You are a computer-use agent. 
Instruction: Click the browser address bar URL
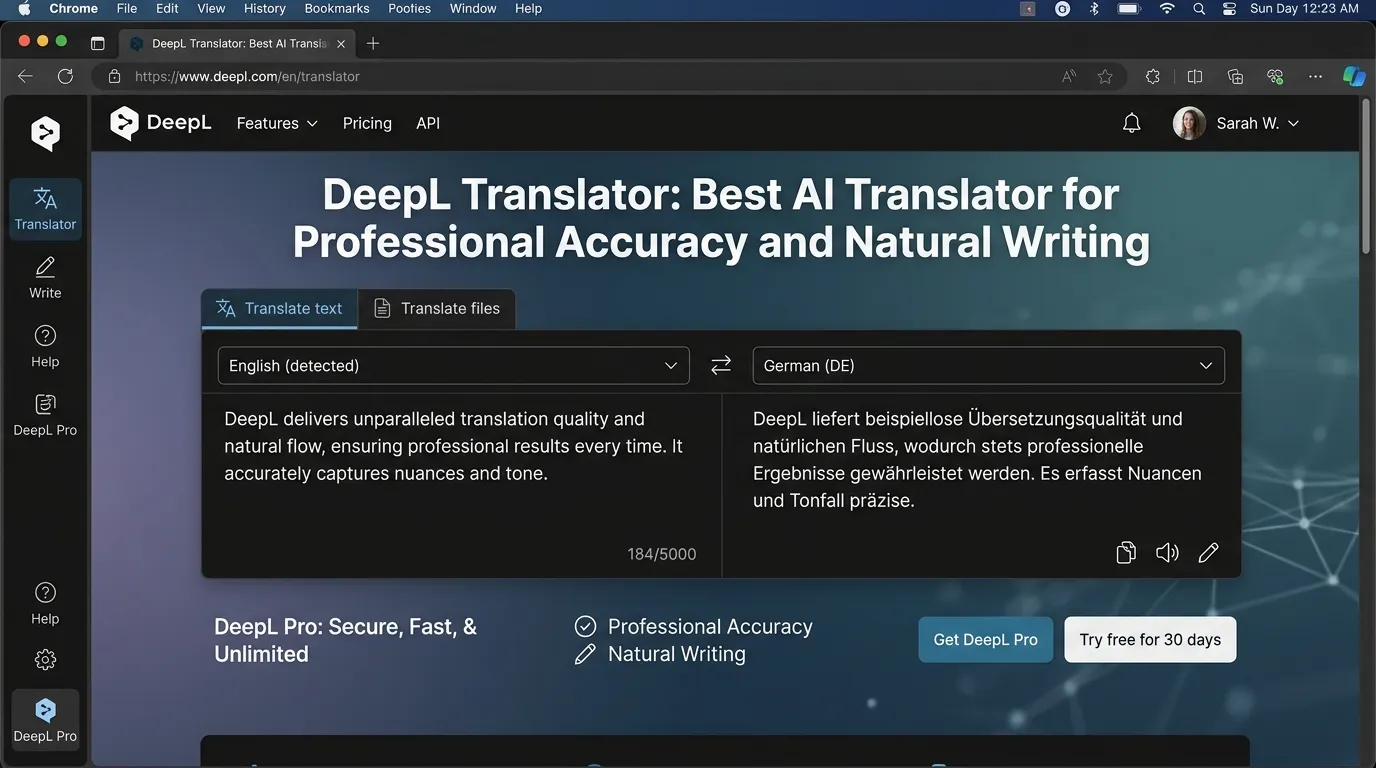pos(247,76)
